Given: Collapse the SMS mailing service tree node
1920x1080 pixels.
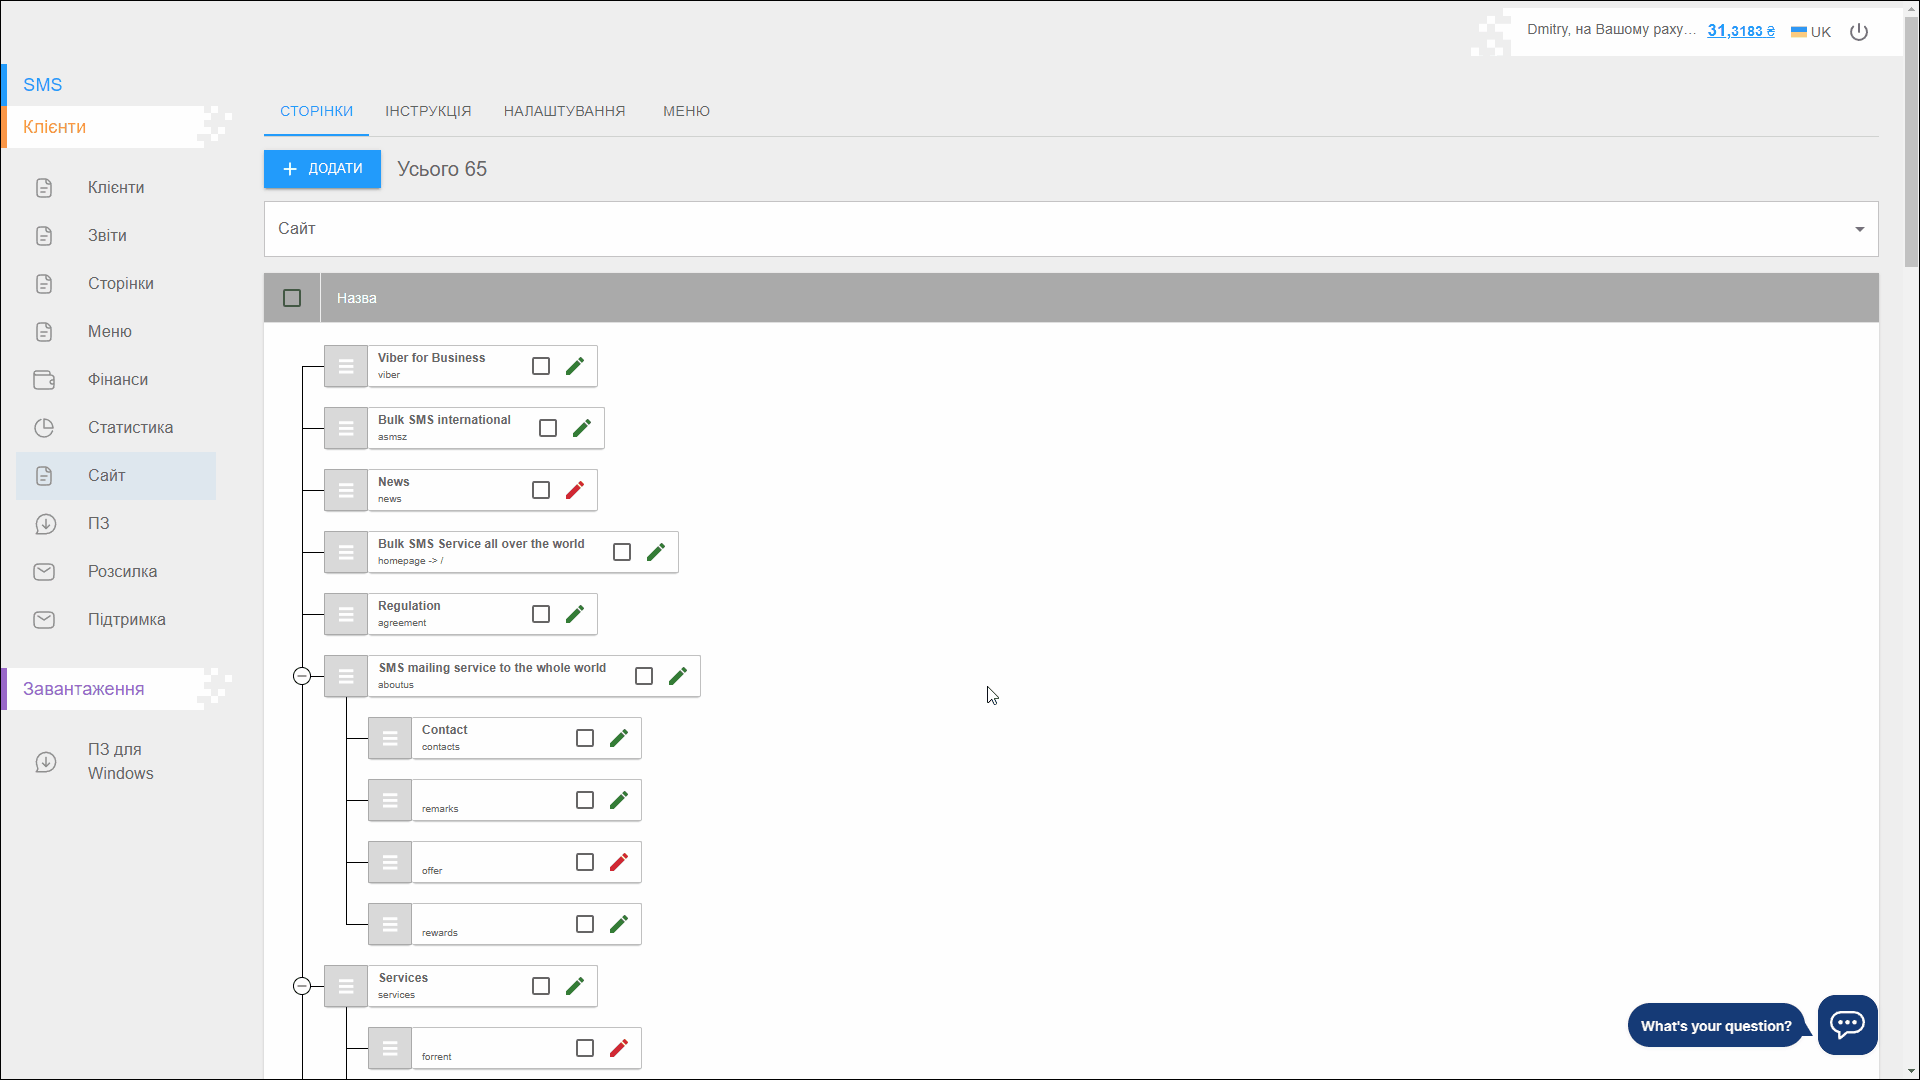Looking at the screenshot, I should (302, 676).
